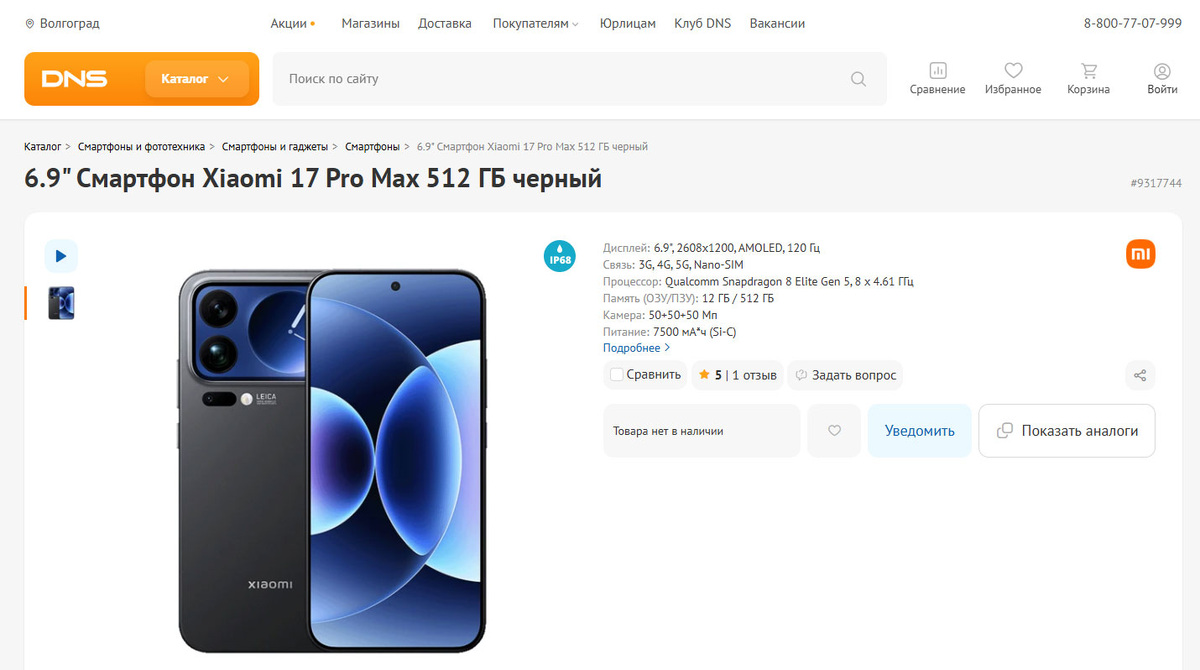1200x670 pixels.
Task: Click the Уведомить button
Action: click(920, 431)
